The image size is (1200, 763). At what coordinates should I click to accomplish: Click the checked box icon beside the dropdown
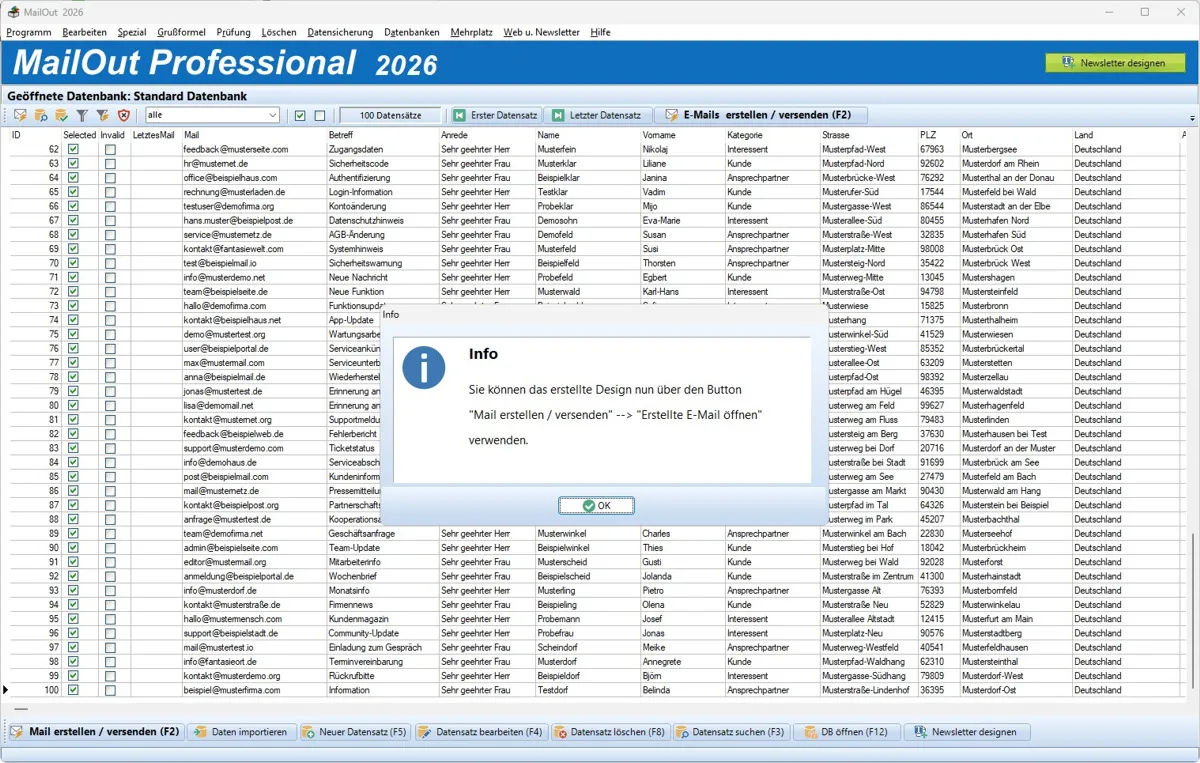coord(300,116)
